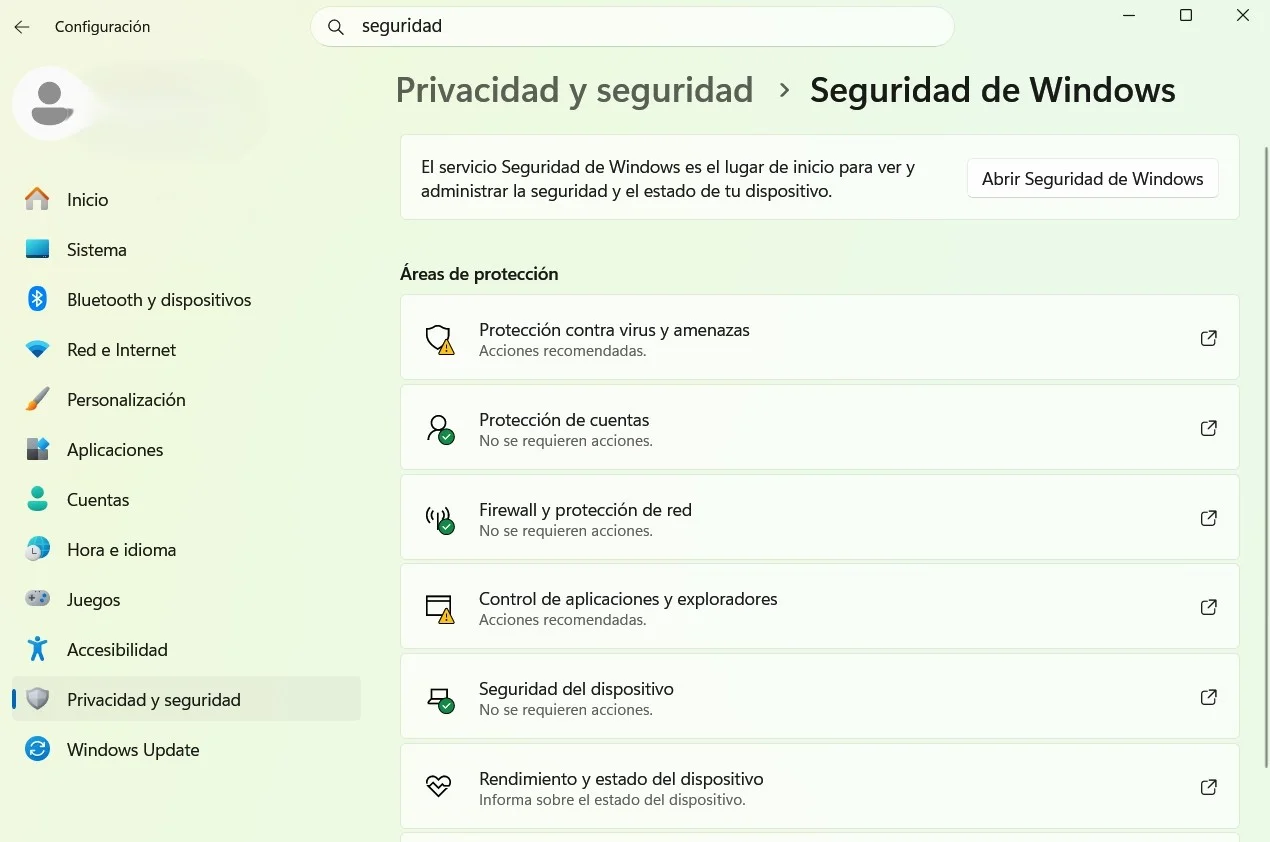Open external link for Protección contra virus
Viewport: 1270px width, 842px height.
1208,338
